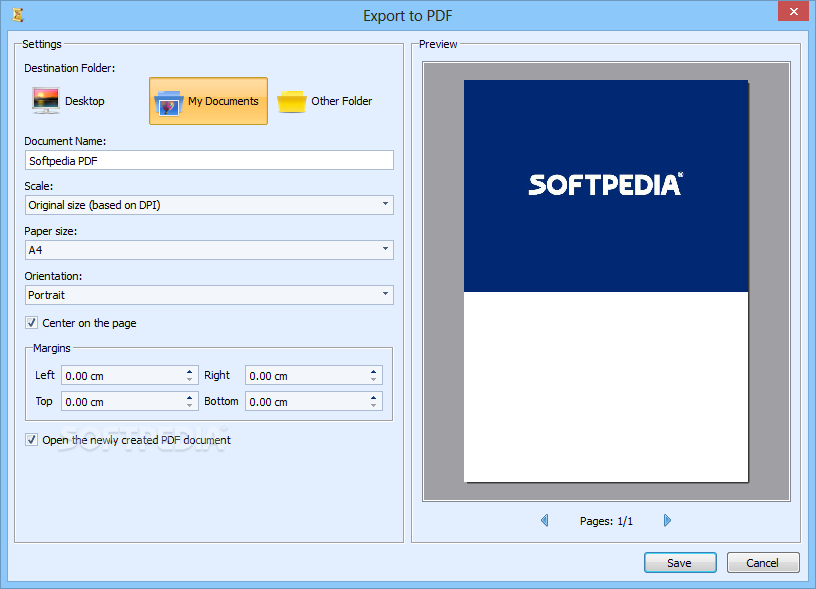Click the Cancel button
Screen dimensions: 816x589
pyautogui.click(x=763, y=562)
